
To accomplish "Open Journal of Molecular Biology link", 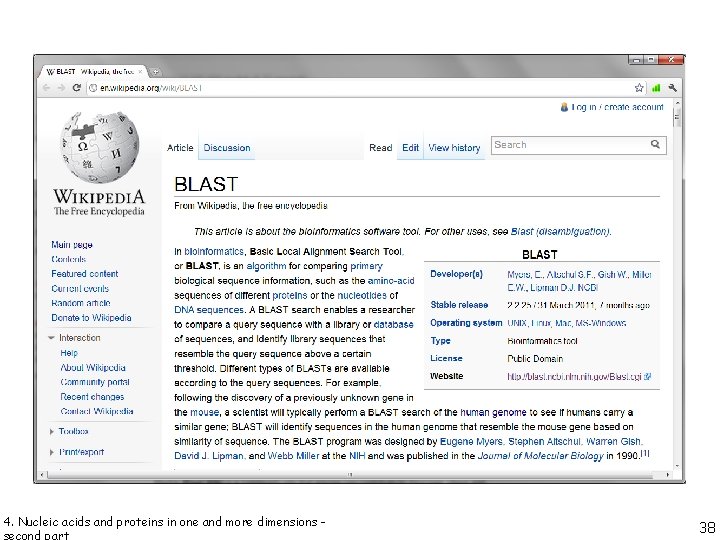I will tap(540, 456).
